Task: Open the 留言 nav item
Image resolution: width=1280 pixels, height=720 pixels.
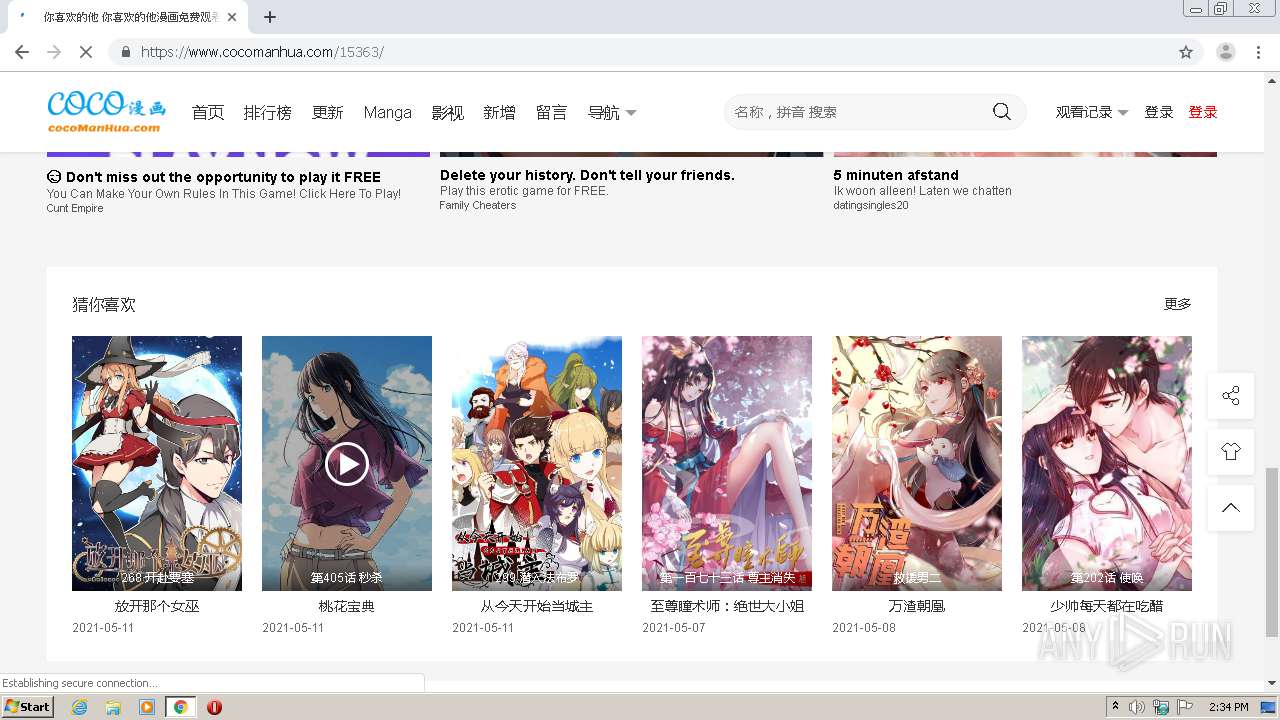Action: coord(551,113)
